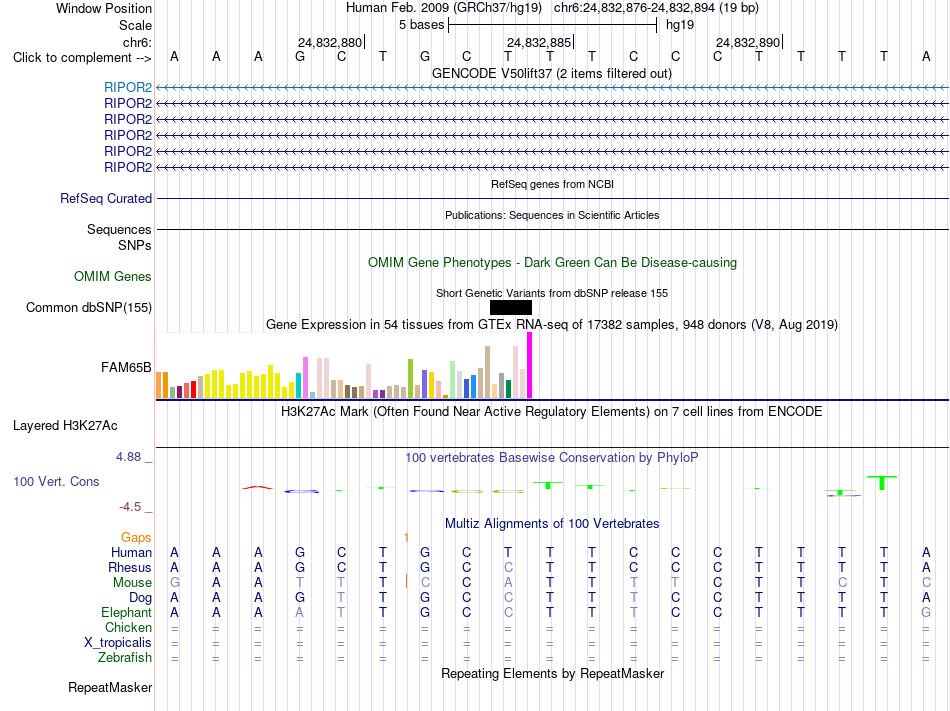Open the RefSeq Curated track label
Image resolution: width=950 pixels, height=711 pixels.
(x=106, y=198)
